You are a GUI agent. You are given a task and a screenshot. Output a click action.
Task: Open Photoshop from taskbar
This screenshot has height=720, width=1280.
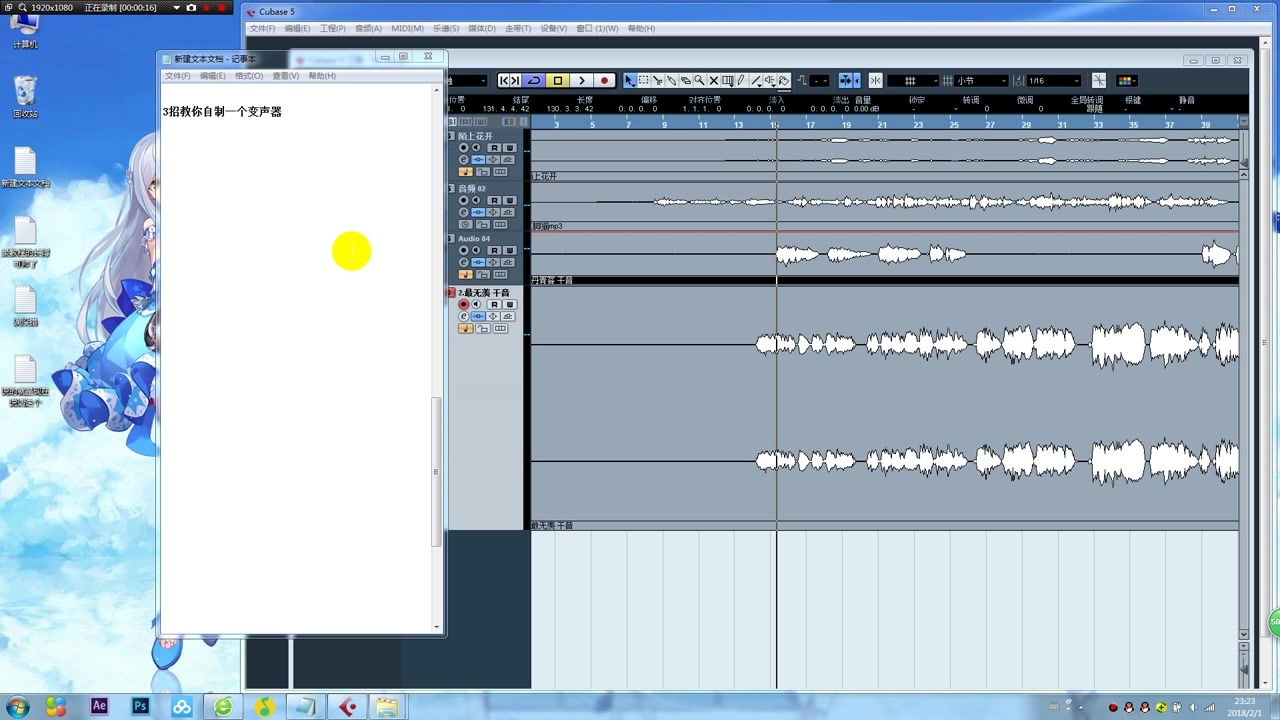click(140, 706)
